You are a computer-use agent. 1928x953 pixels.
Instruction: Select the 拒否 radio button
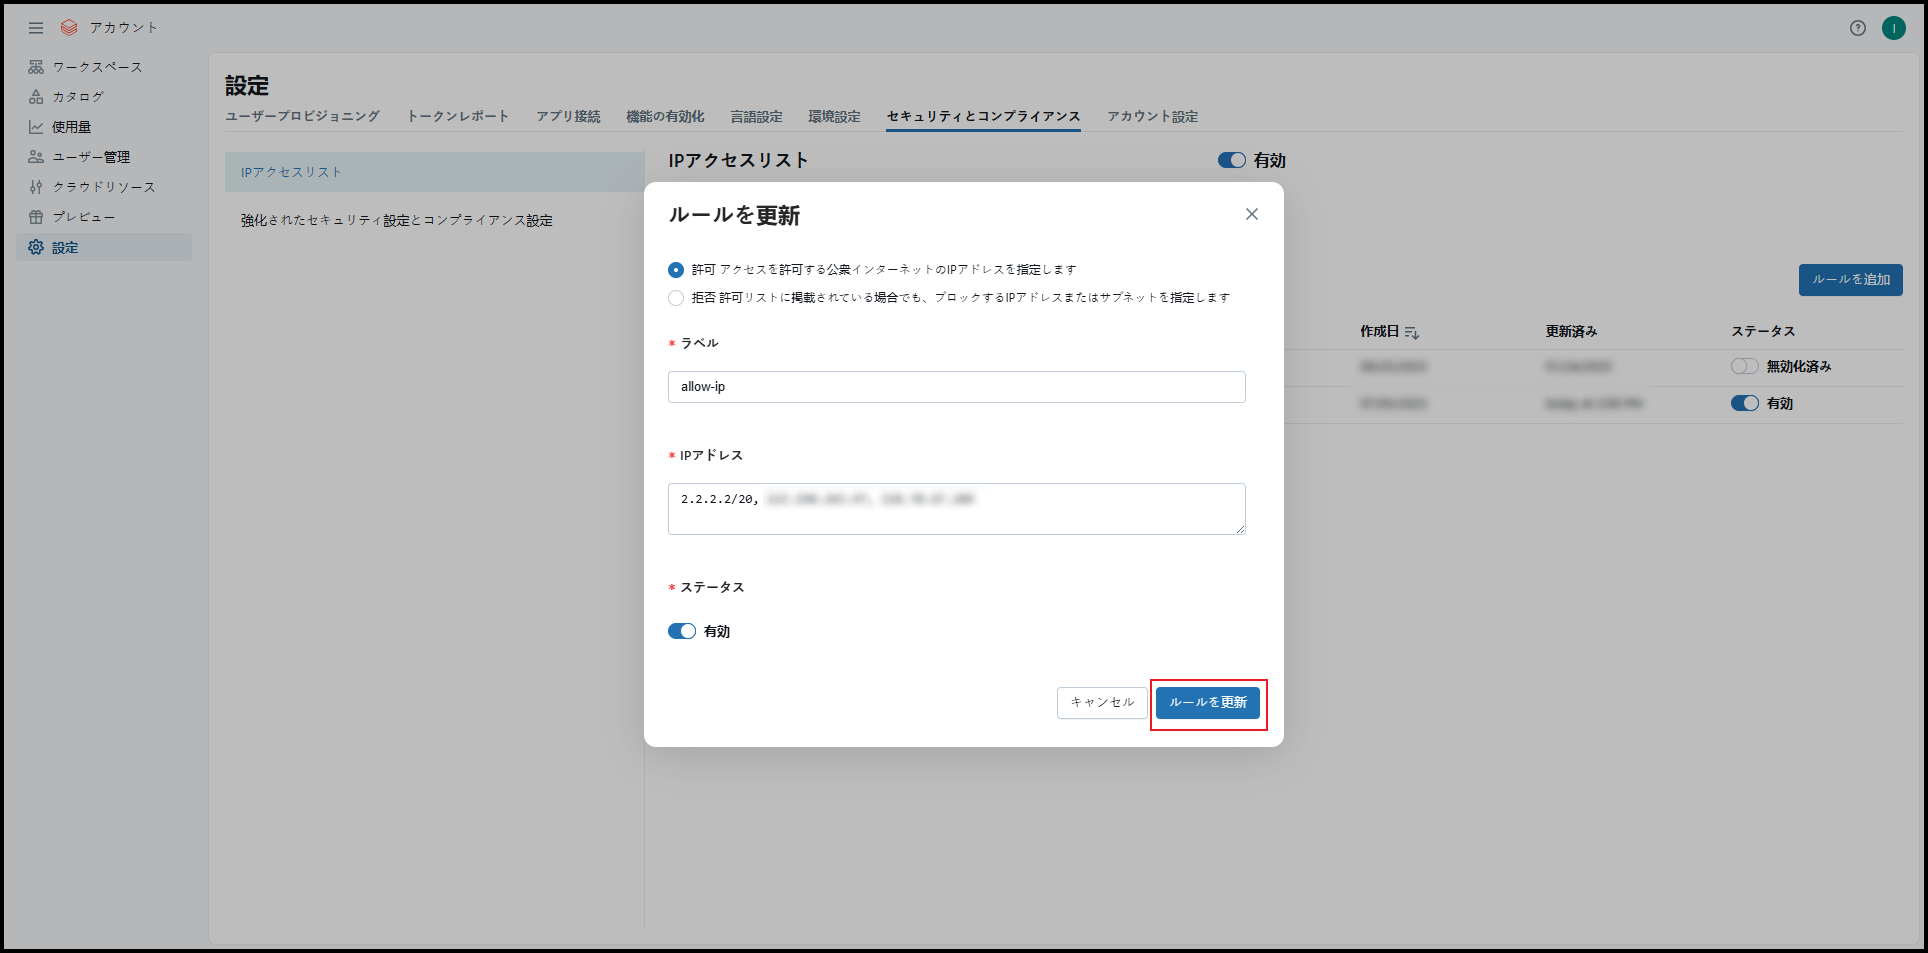[676, 298]
